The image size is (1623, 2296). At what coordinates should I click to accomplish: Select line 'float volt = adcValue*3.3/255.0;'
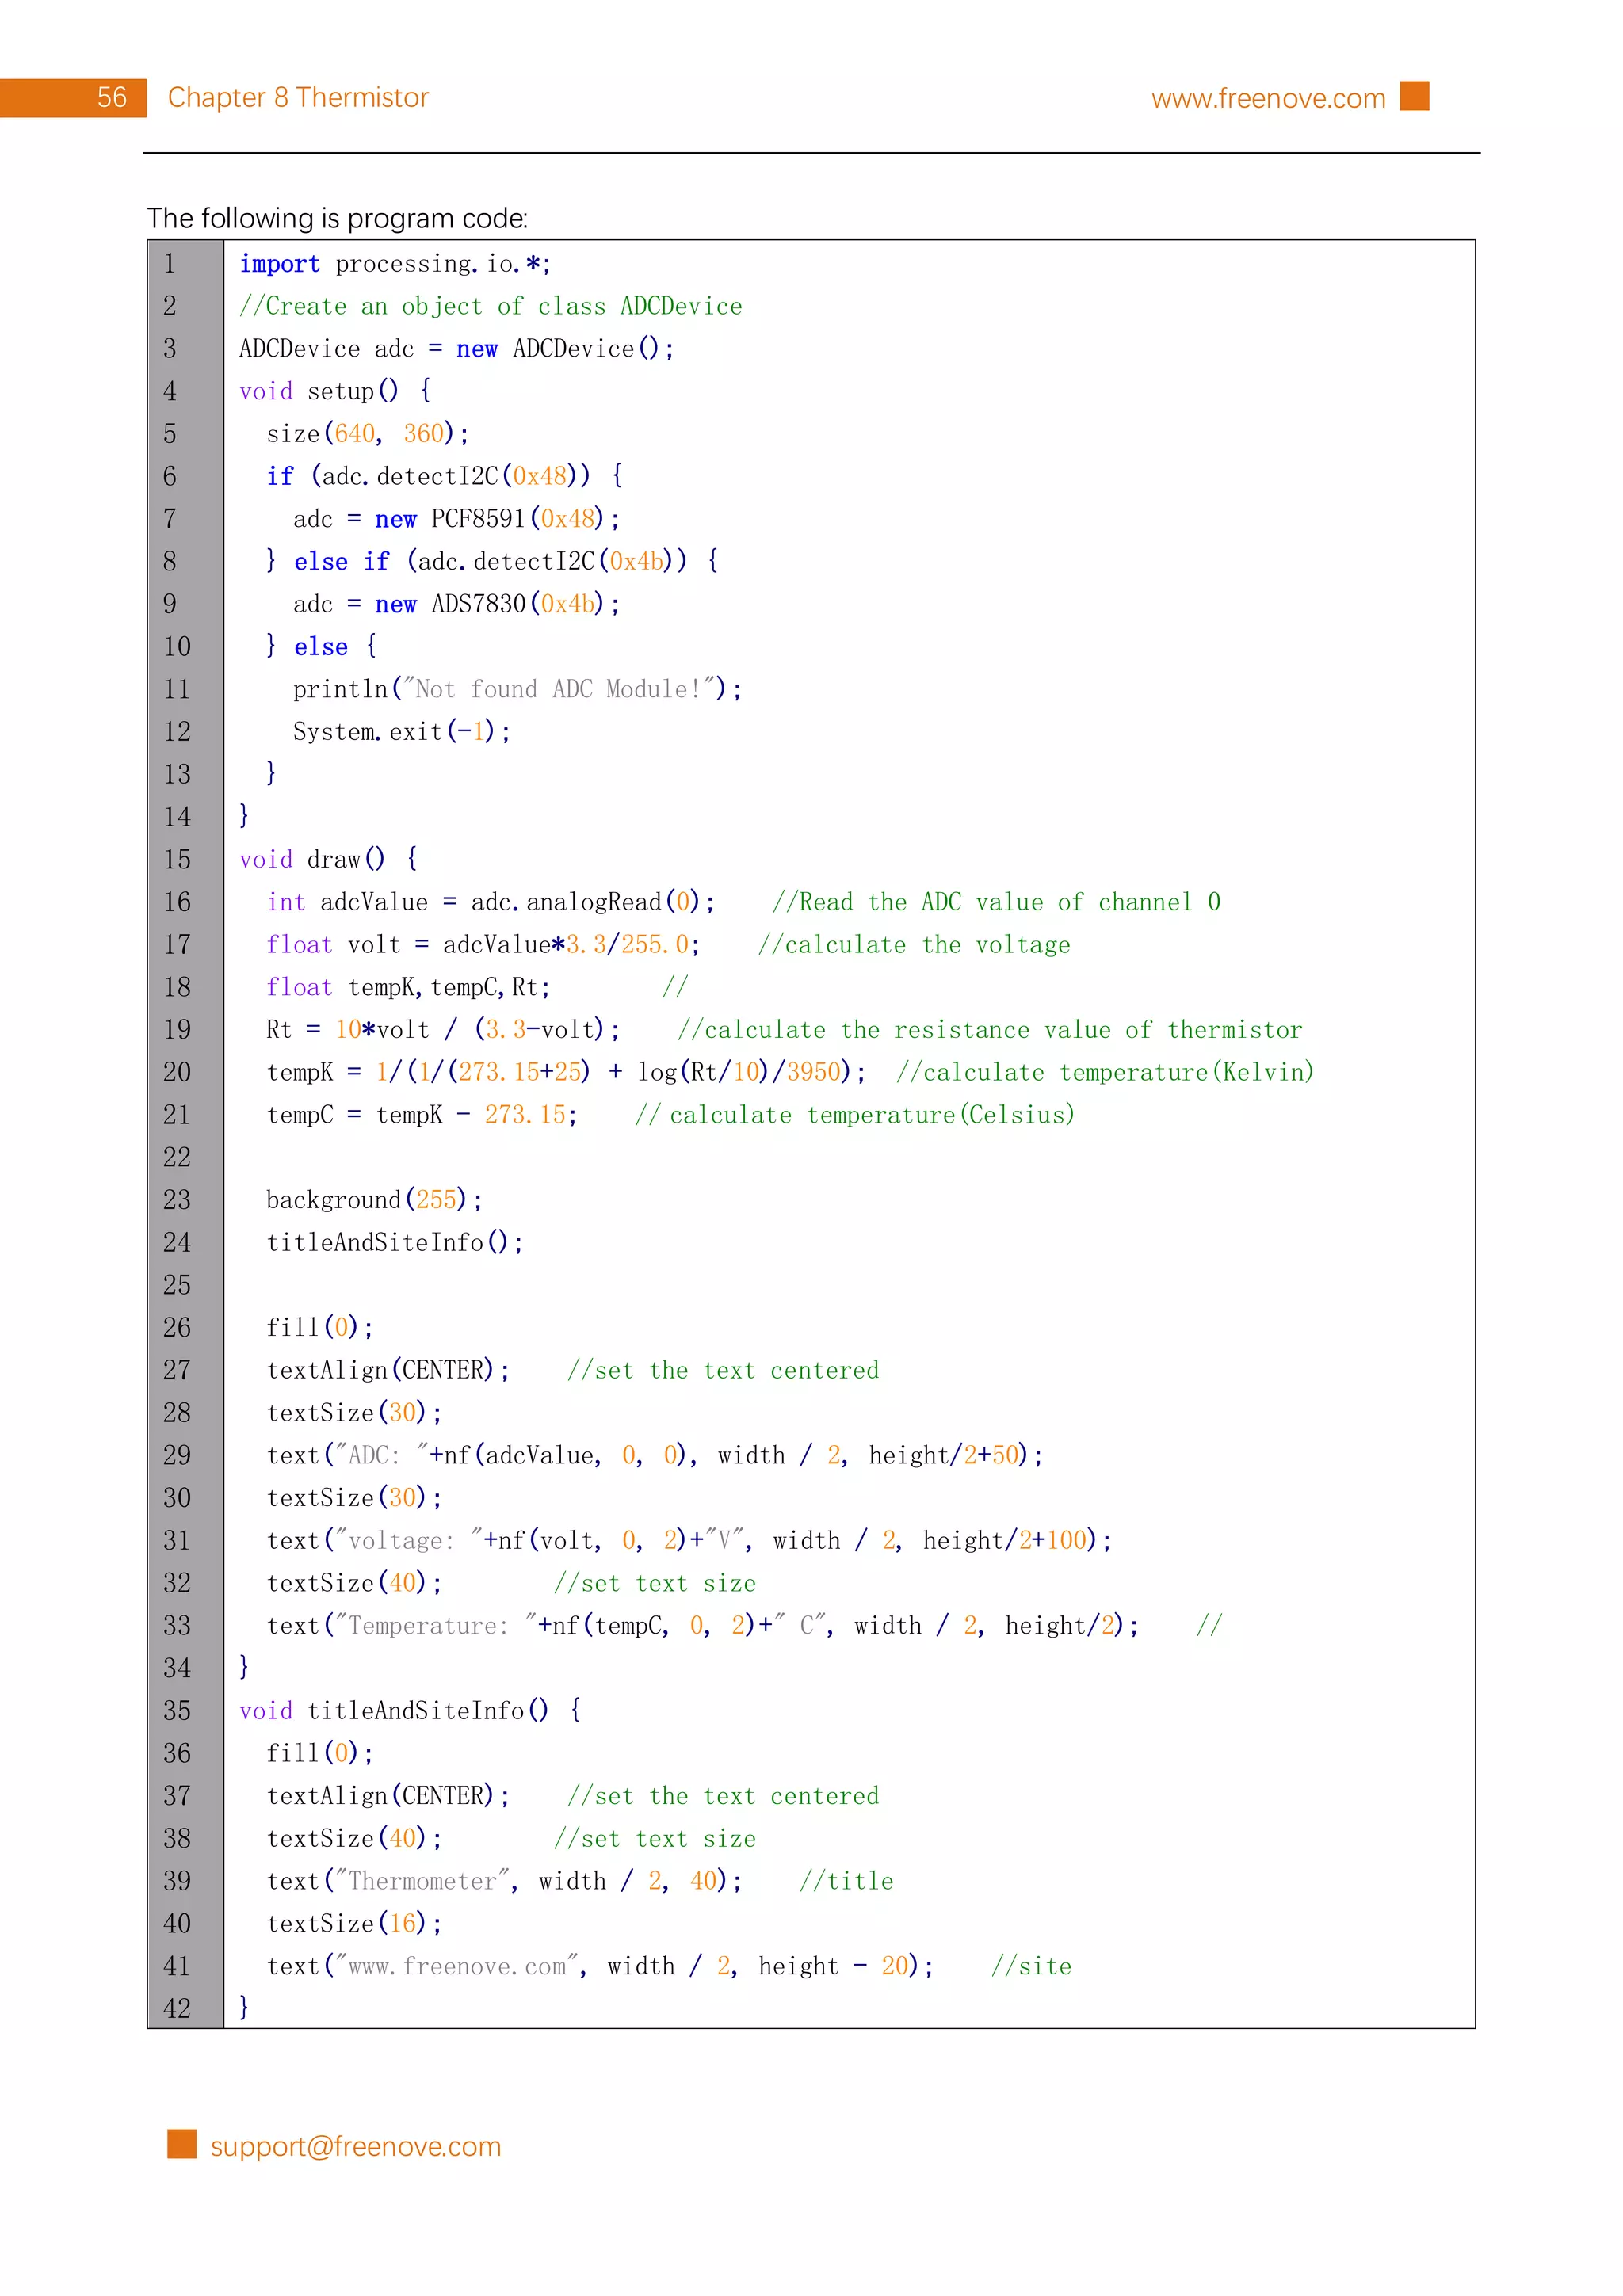tap(484, 945)
